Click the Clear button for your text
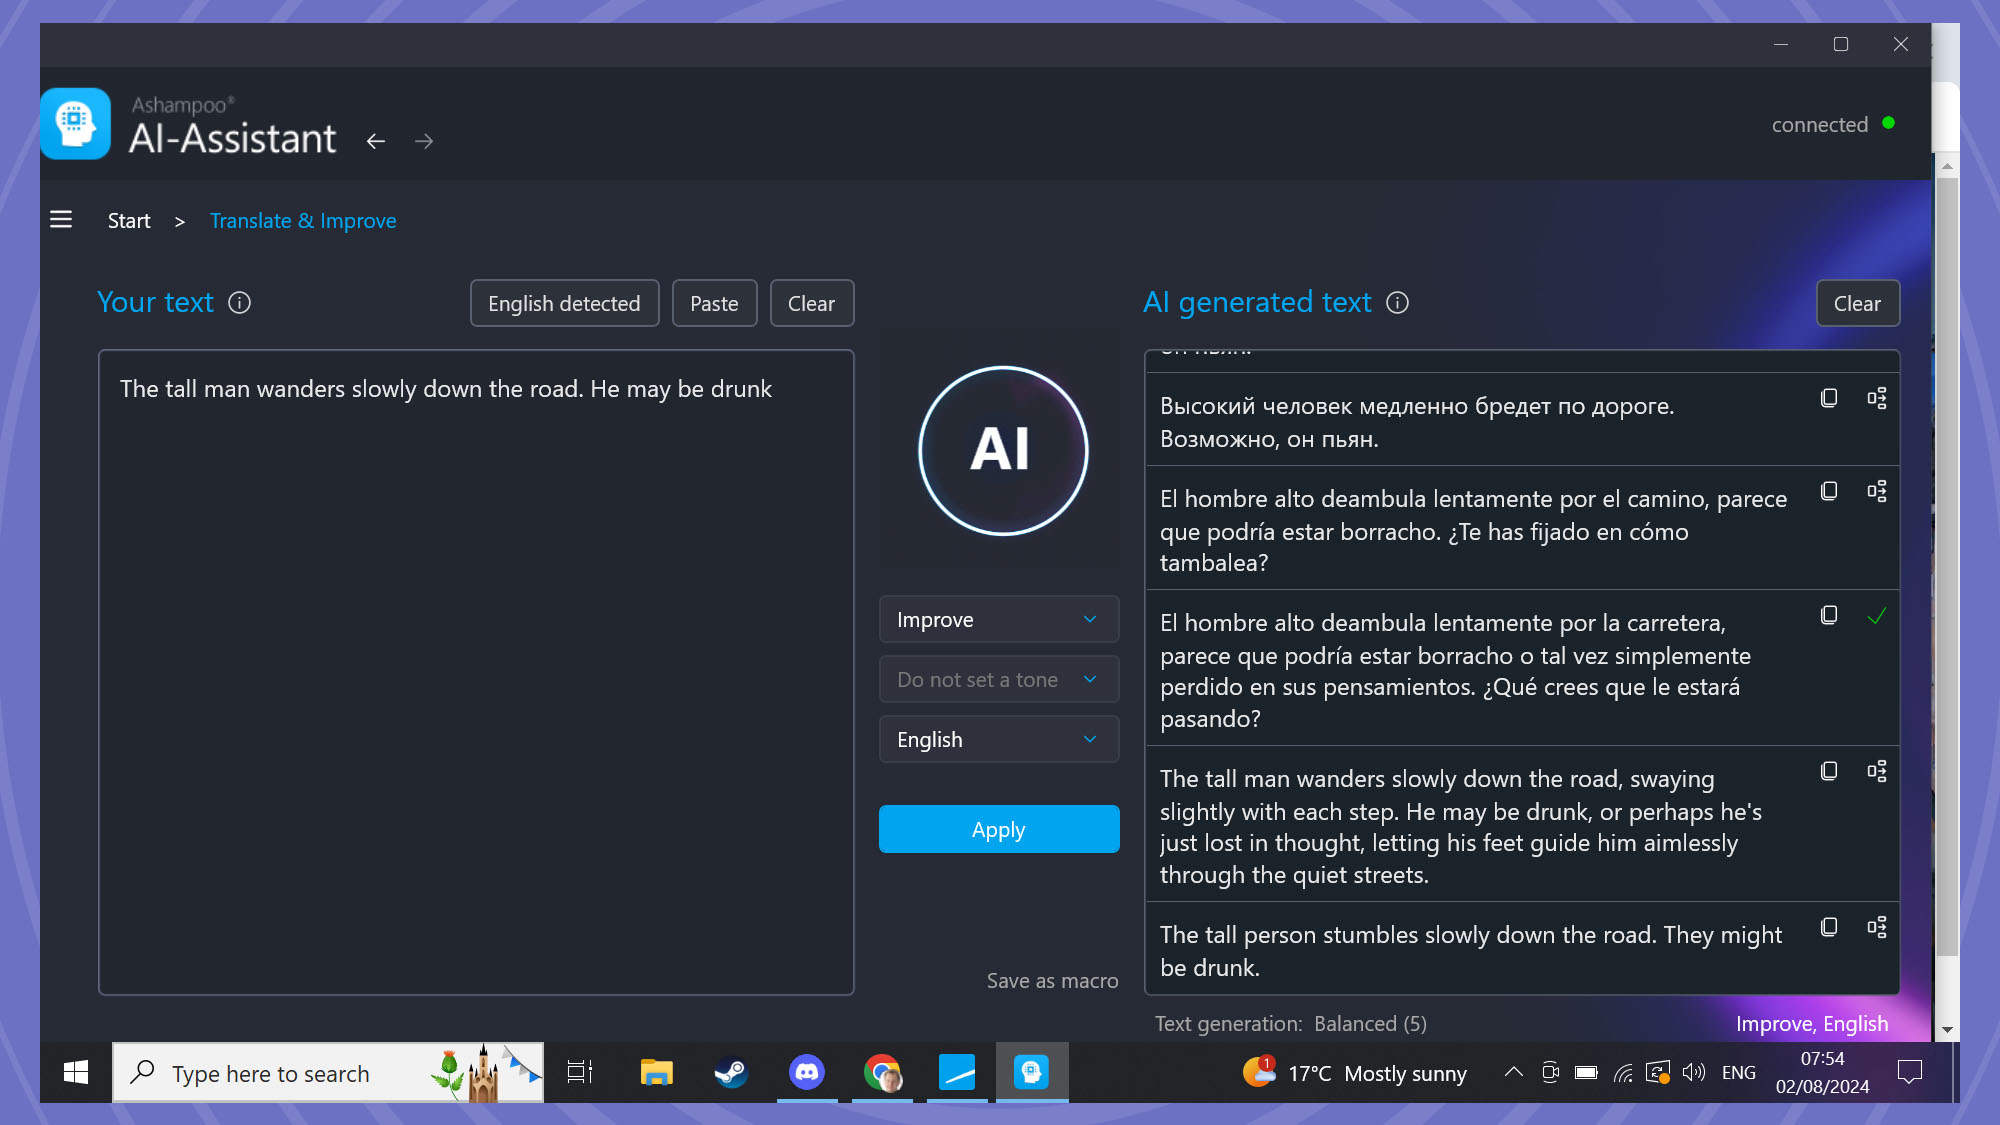 click(x=810, y=304)
